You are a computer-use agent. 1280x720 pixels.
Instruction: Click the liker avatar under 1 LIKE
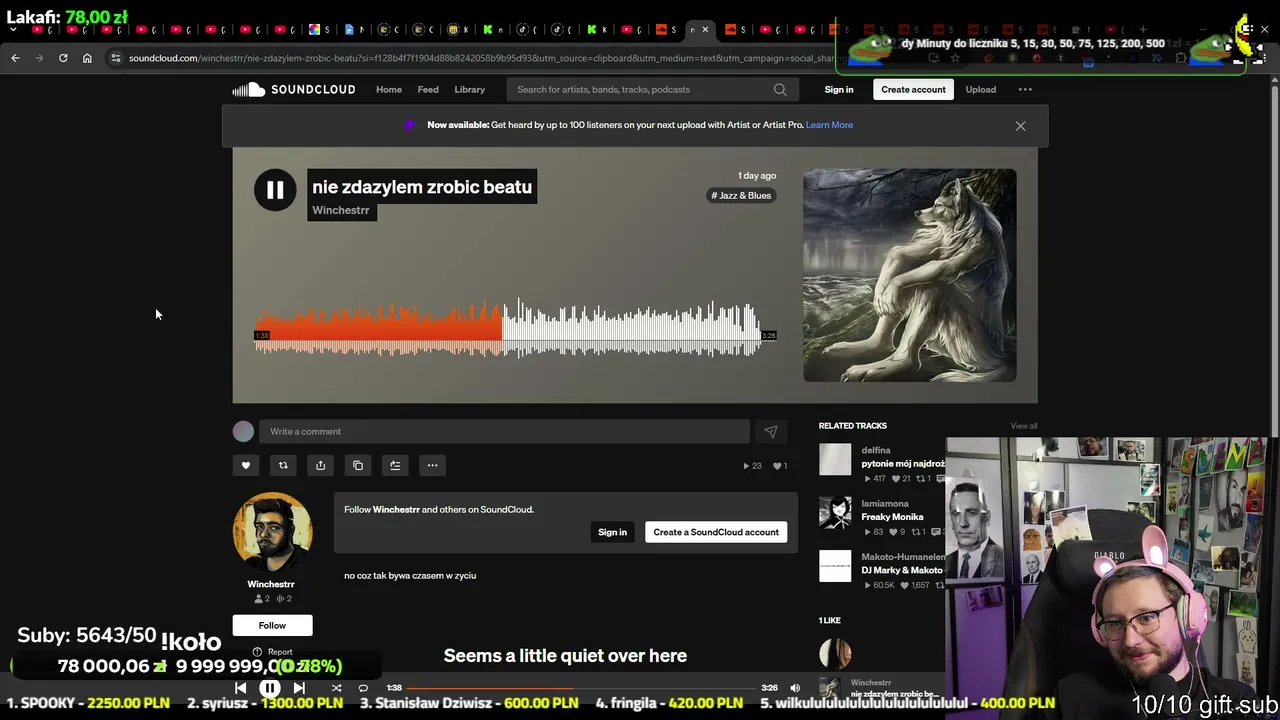(x=835, y=653)
